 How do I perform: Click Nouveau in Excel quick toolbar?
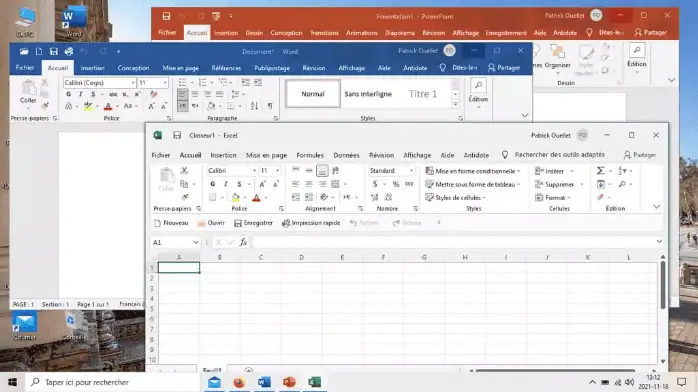tap(171, 223)
